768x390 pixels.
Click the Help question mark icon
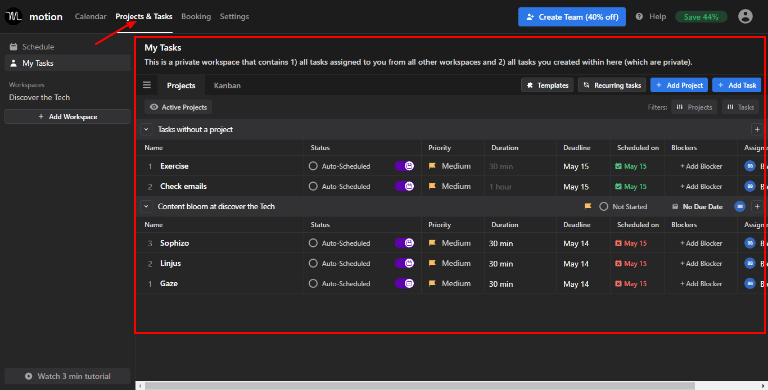tap(639, 17)
